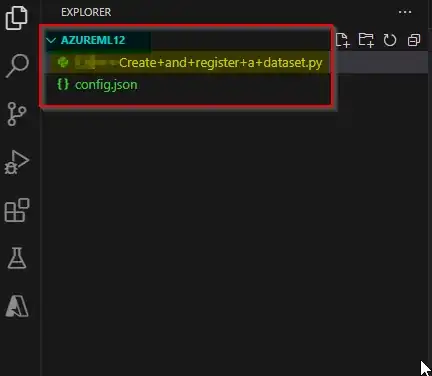Click the New Folder icon
Screen dimensions: 432x376
pos(366,40)
